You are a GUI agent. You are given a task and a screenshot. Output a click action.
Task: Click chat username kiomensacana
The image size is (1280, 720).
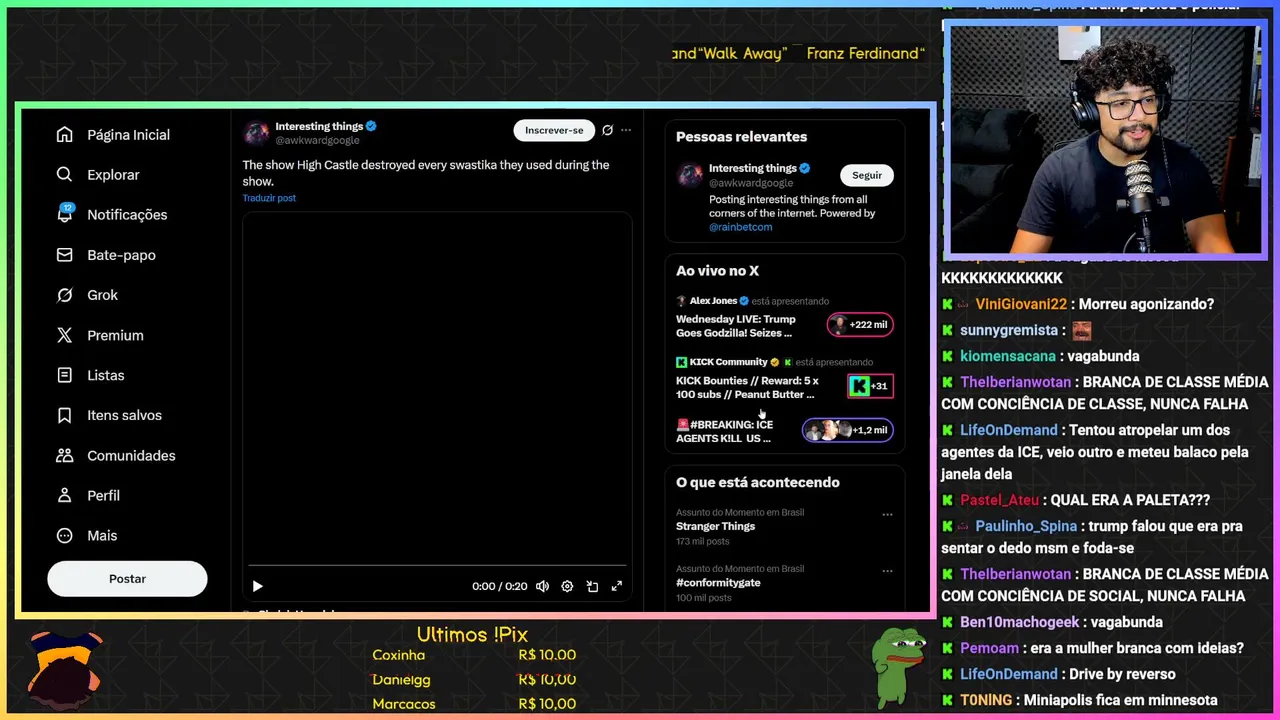tap(1007, 356)
